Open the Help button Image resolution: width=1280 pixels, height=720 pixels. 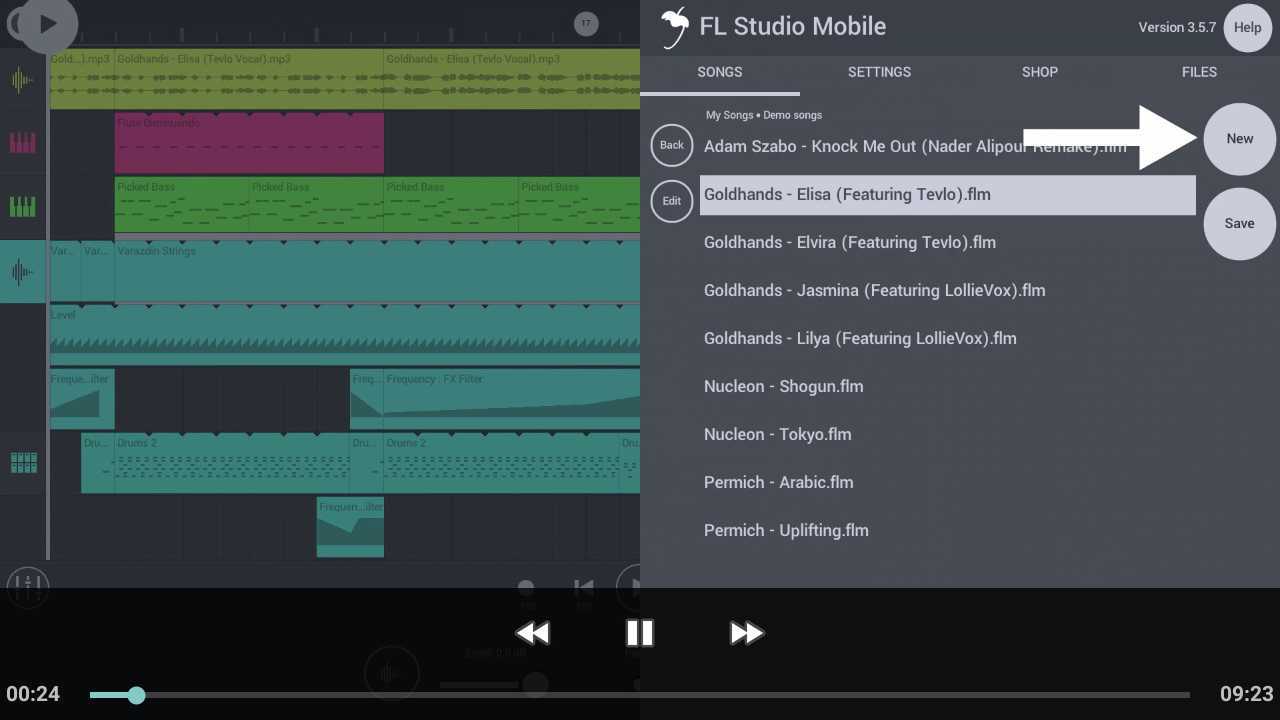[1247, 28]
